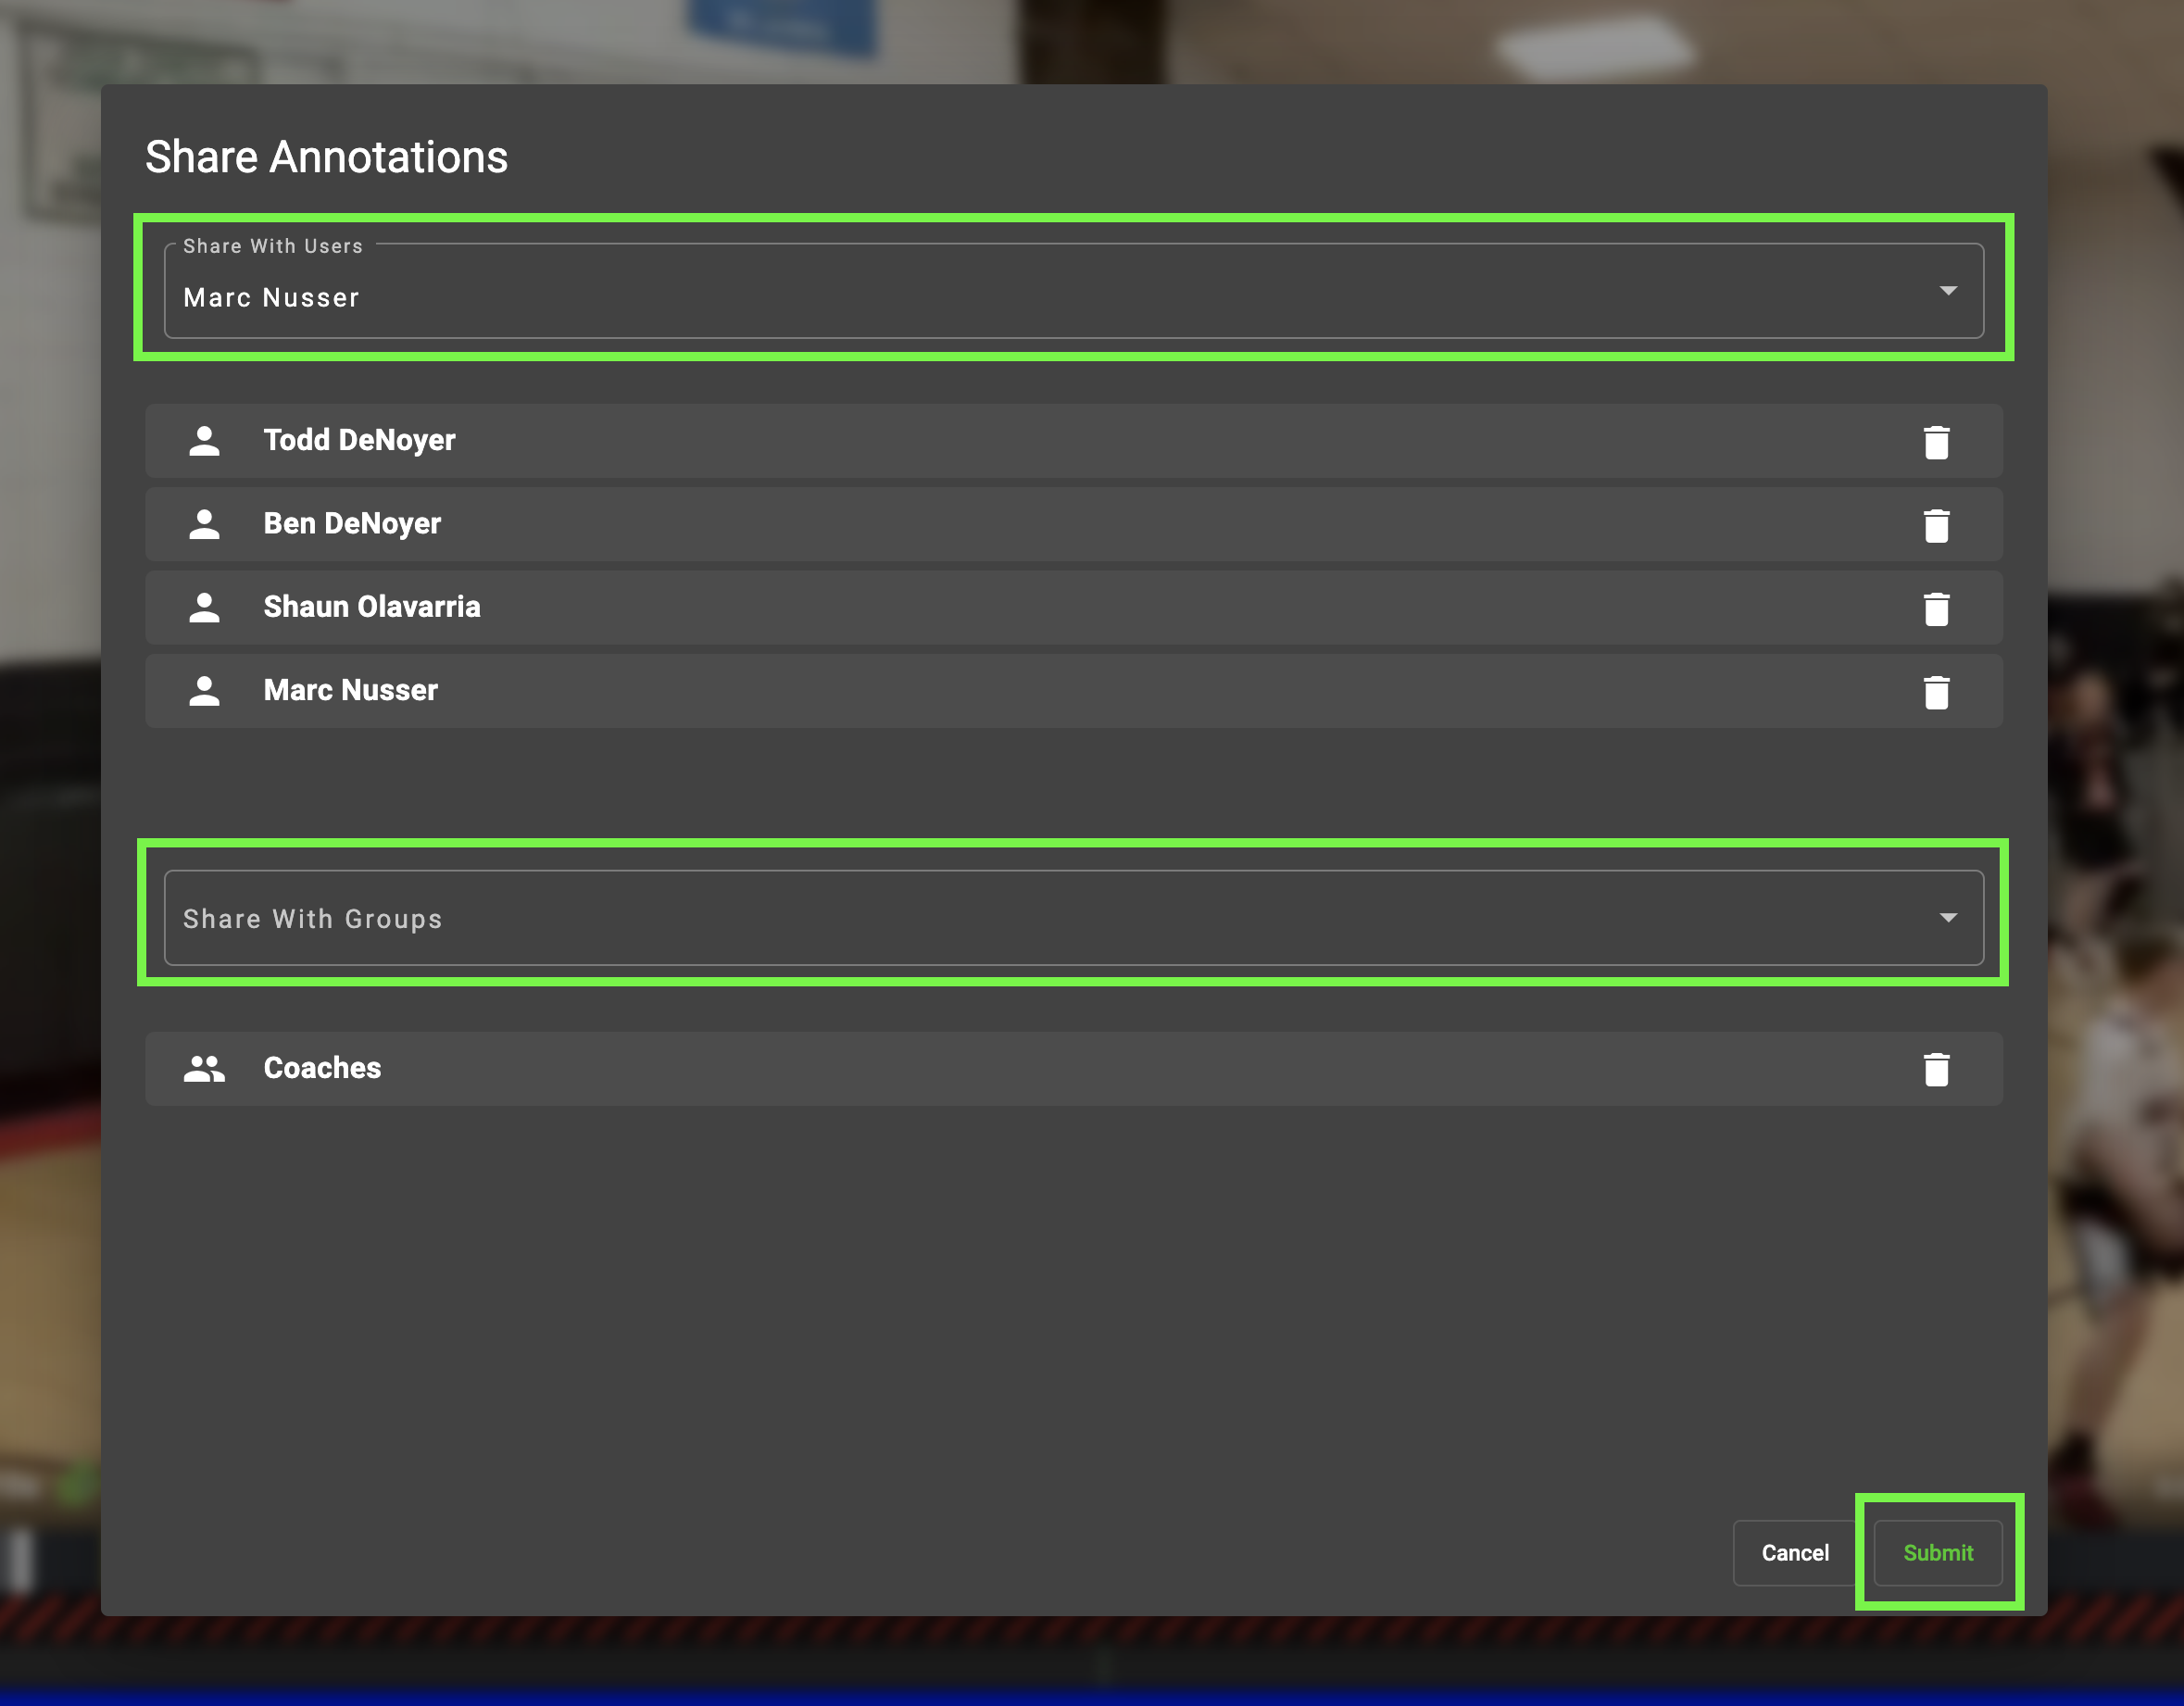This screenshot has width=2184, height=1706.
Task: Open the Share With Groups dropdown arrow
Action: 1947,918
